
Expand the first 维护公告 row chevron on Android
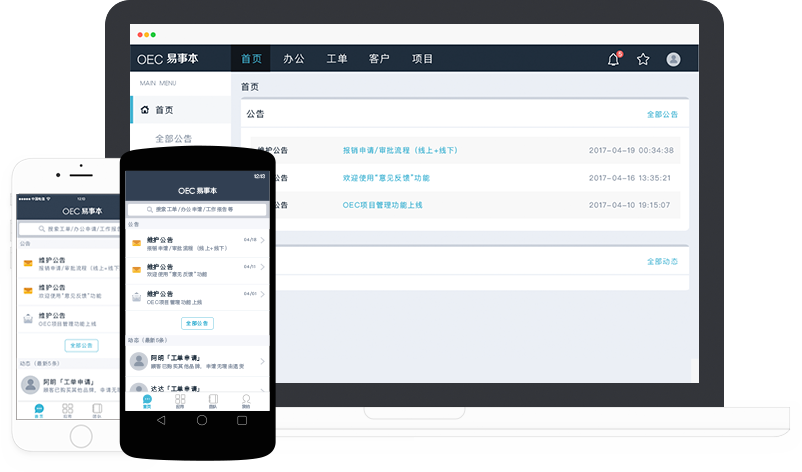click(x=262, y=243)
